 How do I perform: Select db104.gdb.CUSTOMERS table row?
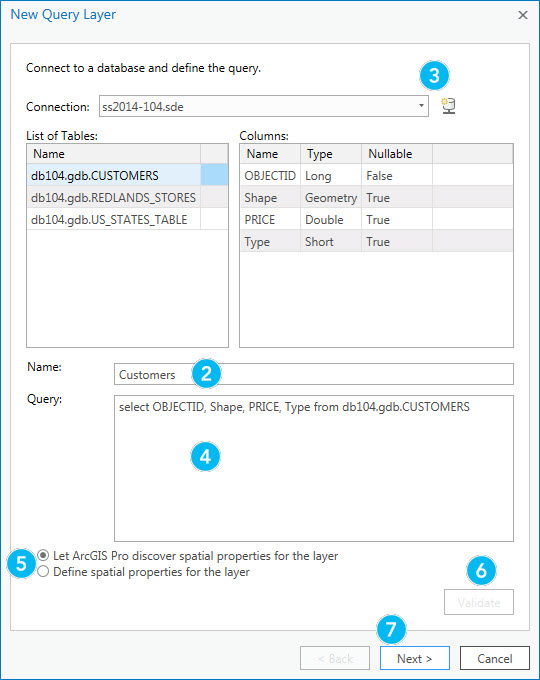pyautogui.click(x=127, y=175)
